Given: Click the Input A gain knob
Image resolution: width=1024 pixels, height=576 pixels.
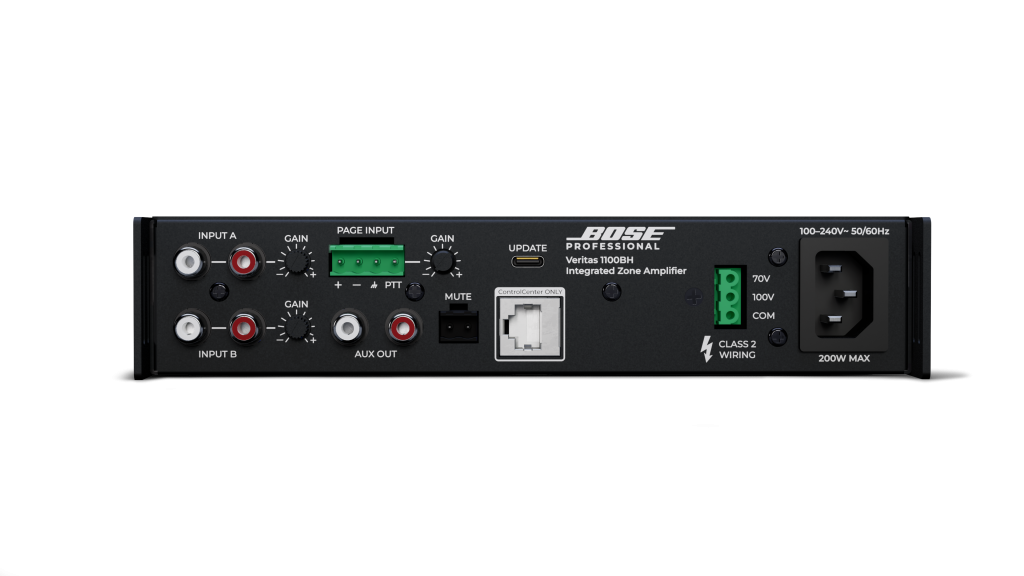Looking at the screenshot, I should [296, 263].
